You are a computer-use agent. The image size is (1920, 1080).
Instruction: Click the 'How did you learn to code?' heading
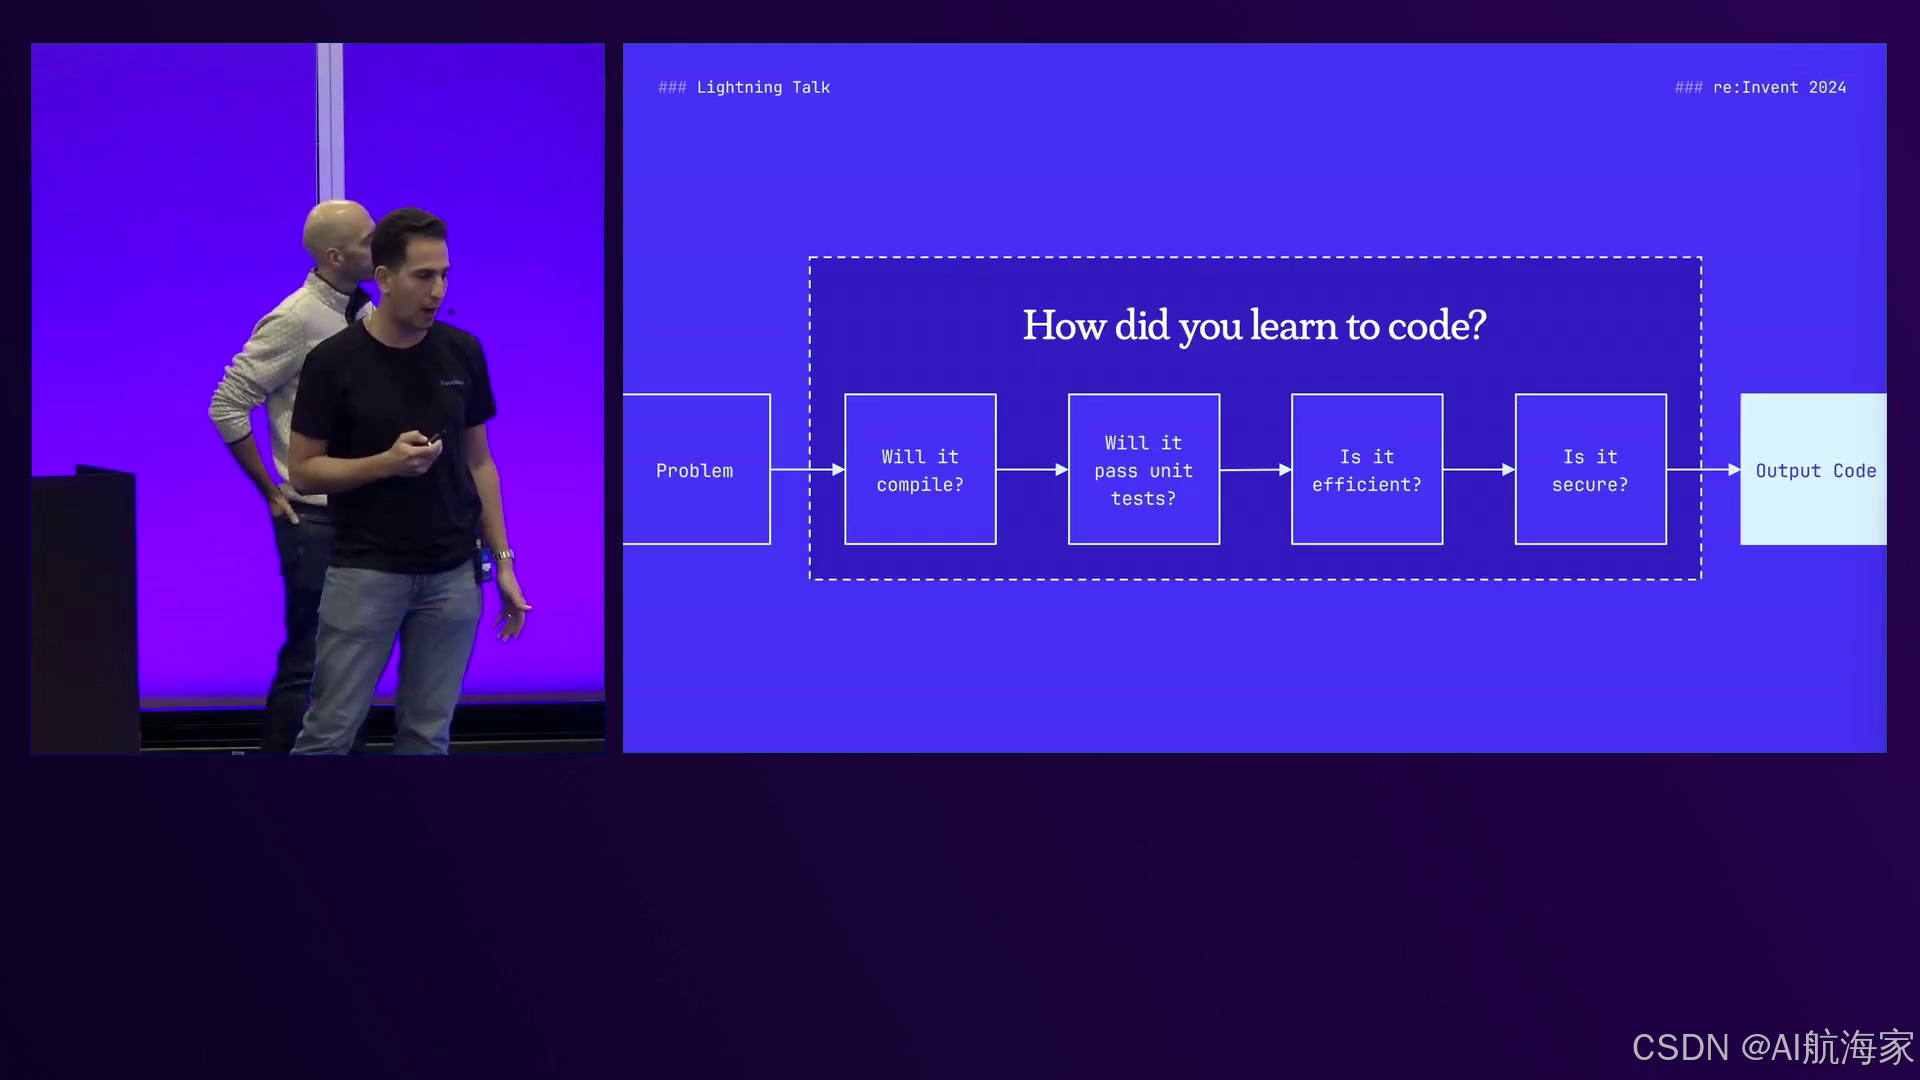pos(1254,326)
